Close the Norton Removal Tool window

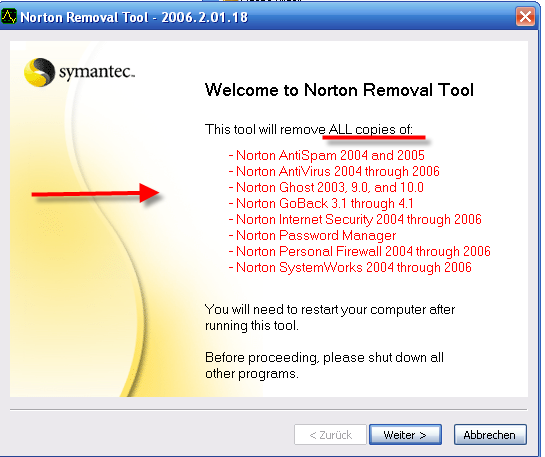tap(525, 17)
